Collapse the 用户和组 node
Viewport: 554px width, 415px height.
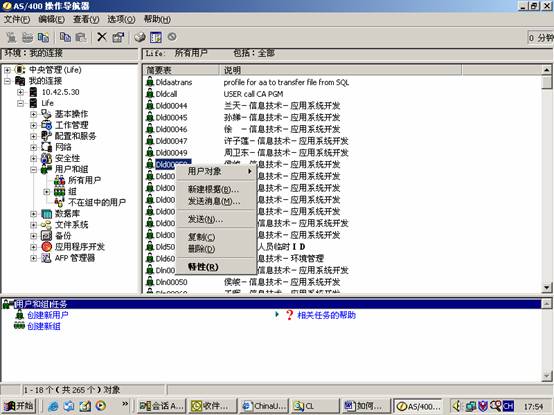coord(34,170)
